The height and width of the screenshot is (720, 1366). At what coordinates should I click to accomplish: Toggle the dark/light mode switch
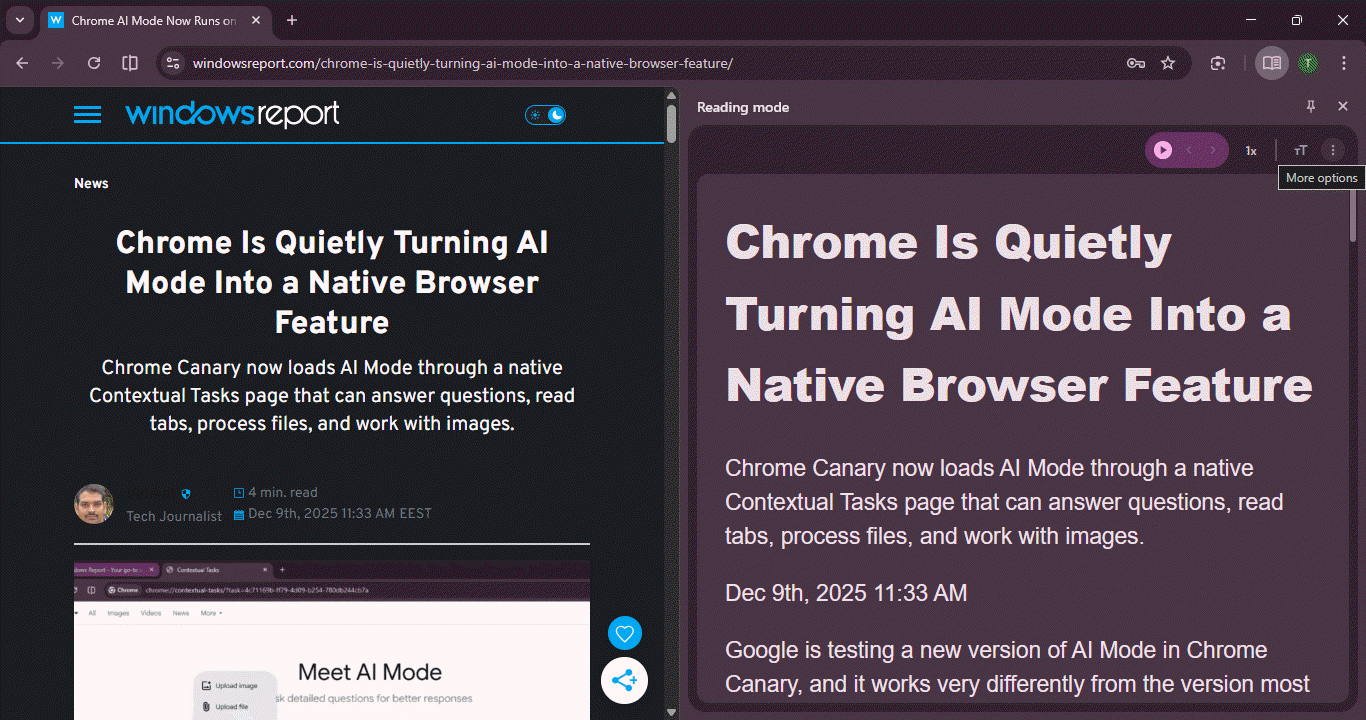(x=546, y=115)
